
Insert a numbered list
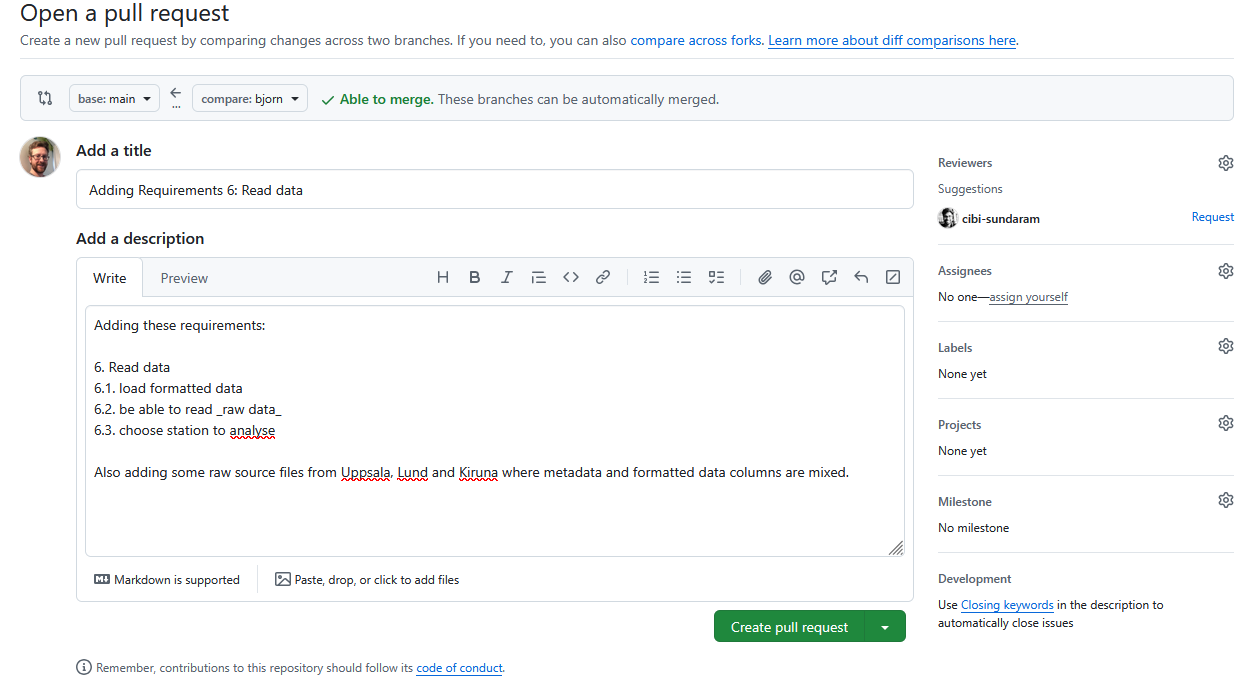[x=652, y=278]
